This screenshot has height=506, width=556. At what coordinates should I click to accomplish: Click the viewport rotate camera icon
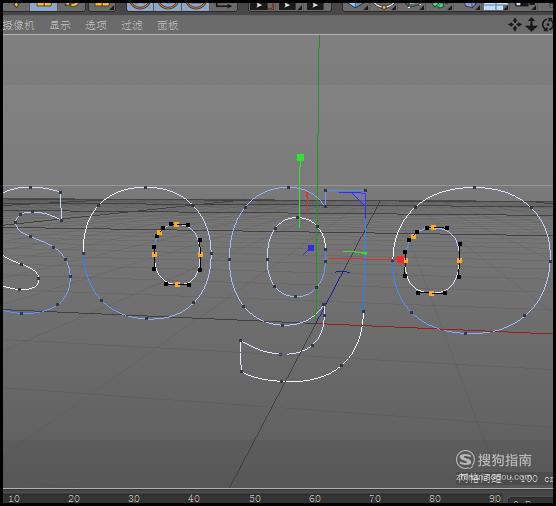coord(547,25)
